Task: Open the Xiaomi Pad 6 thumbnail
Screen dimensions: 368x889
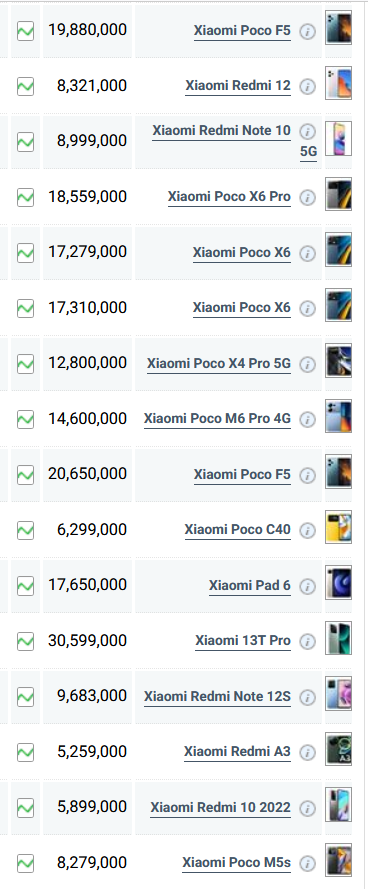Action: (x=339, y=583)
